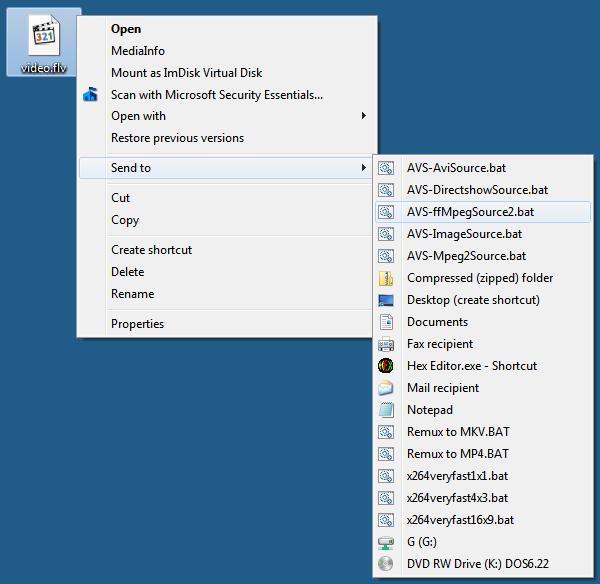Click the Notepad icon in Send to
Image resolution: width=600 pixels, height=584 pixels.
(x=386, y=410)
